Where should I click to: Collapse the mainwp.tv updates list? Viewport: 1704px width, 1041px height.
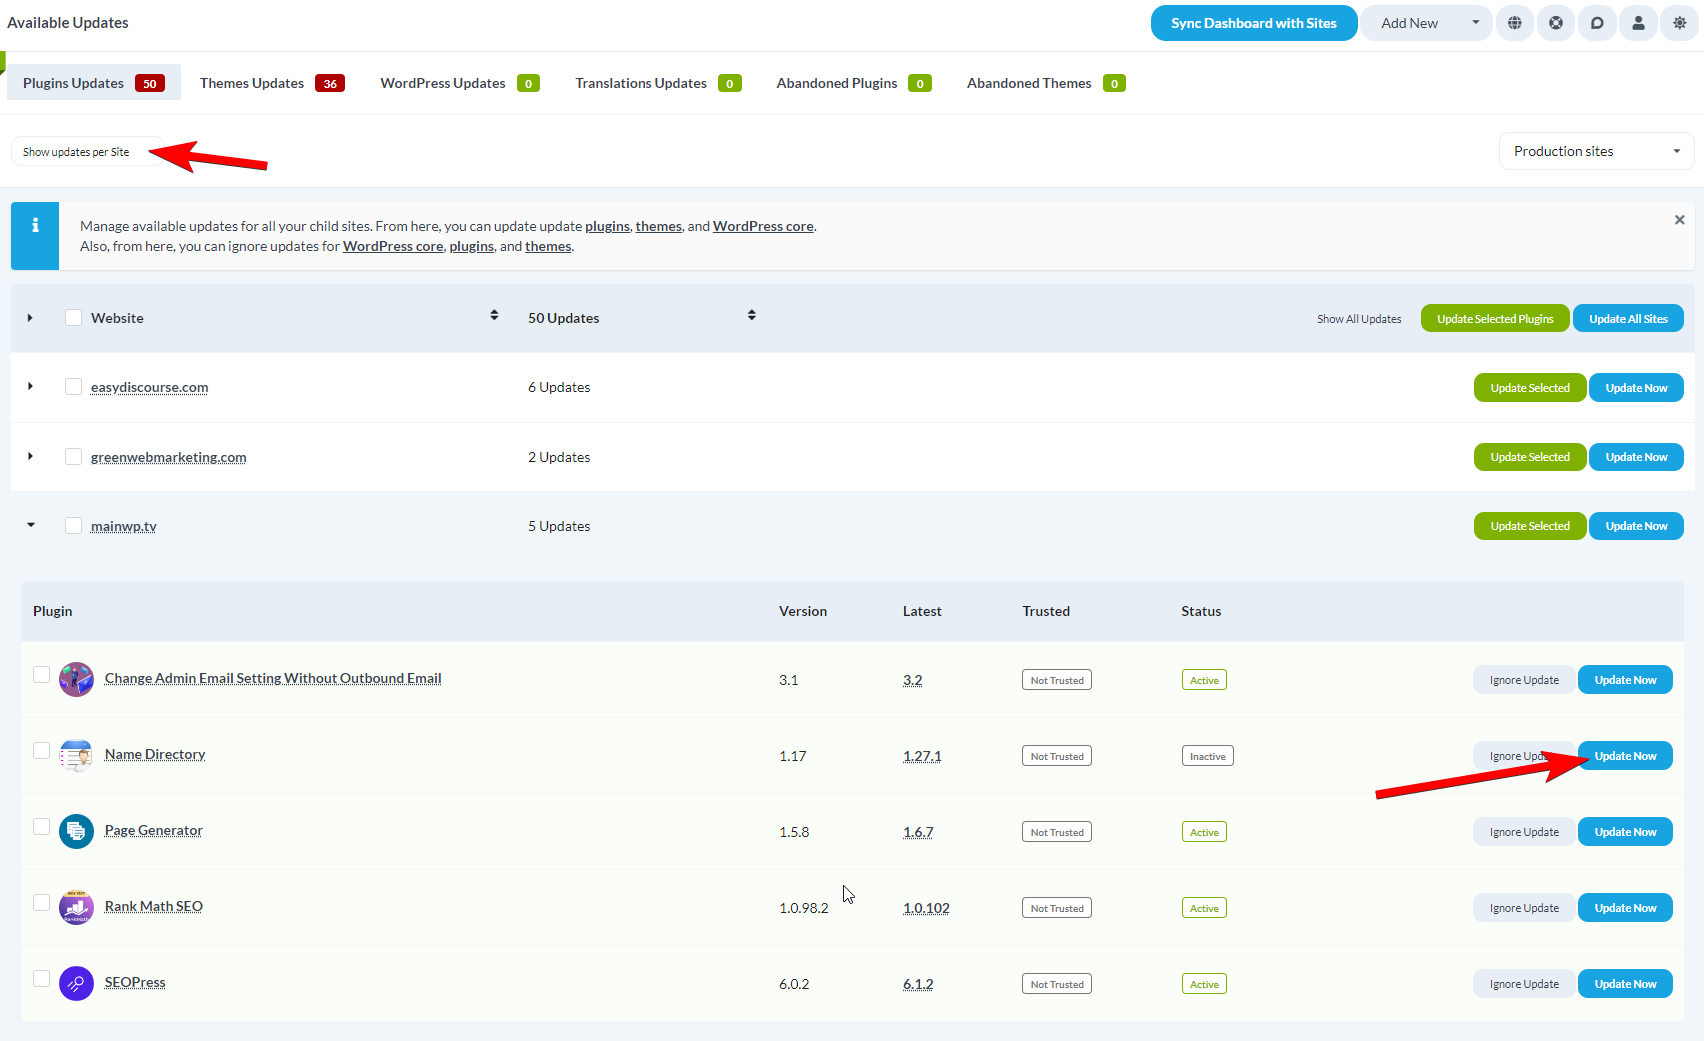(30, 524)
